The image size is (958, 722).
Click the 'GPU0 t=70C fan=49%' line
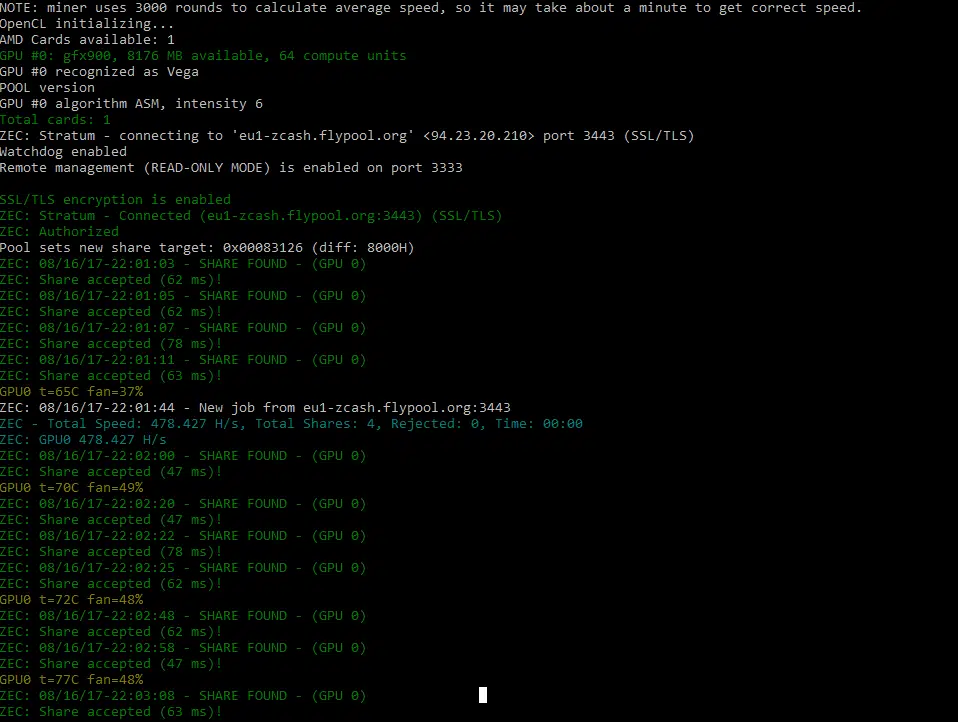click(x=71, y=487)
